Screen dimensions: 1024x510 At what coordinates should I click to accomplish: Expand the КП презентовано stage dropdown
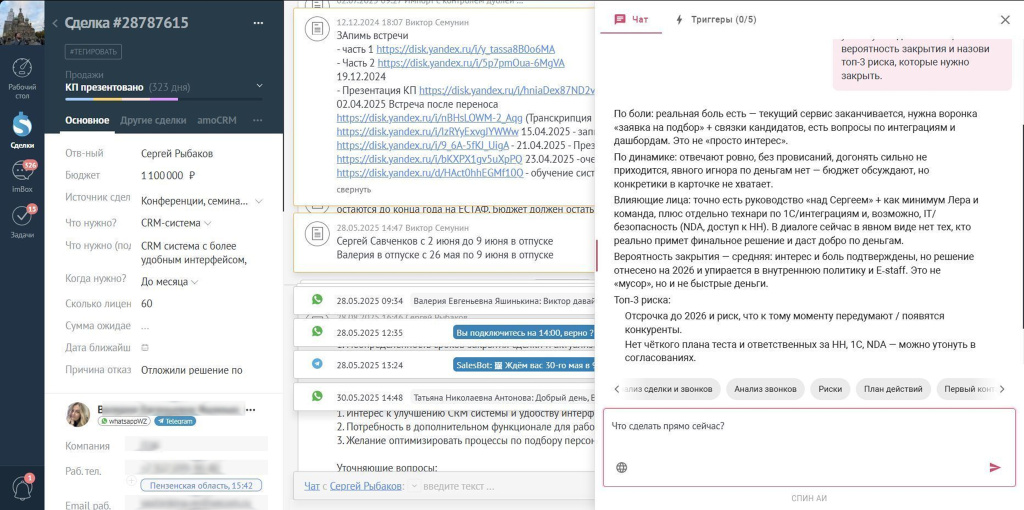(259, 86)
